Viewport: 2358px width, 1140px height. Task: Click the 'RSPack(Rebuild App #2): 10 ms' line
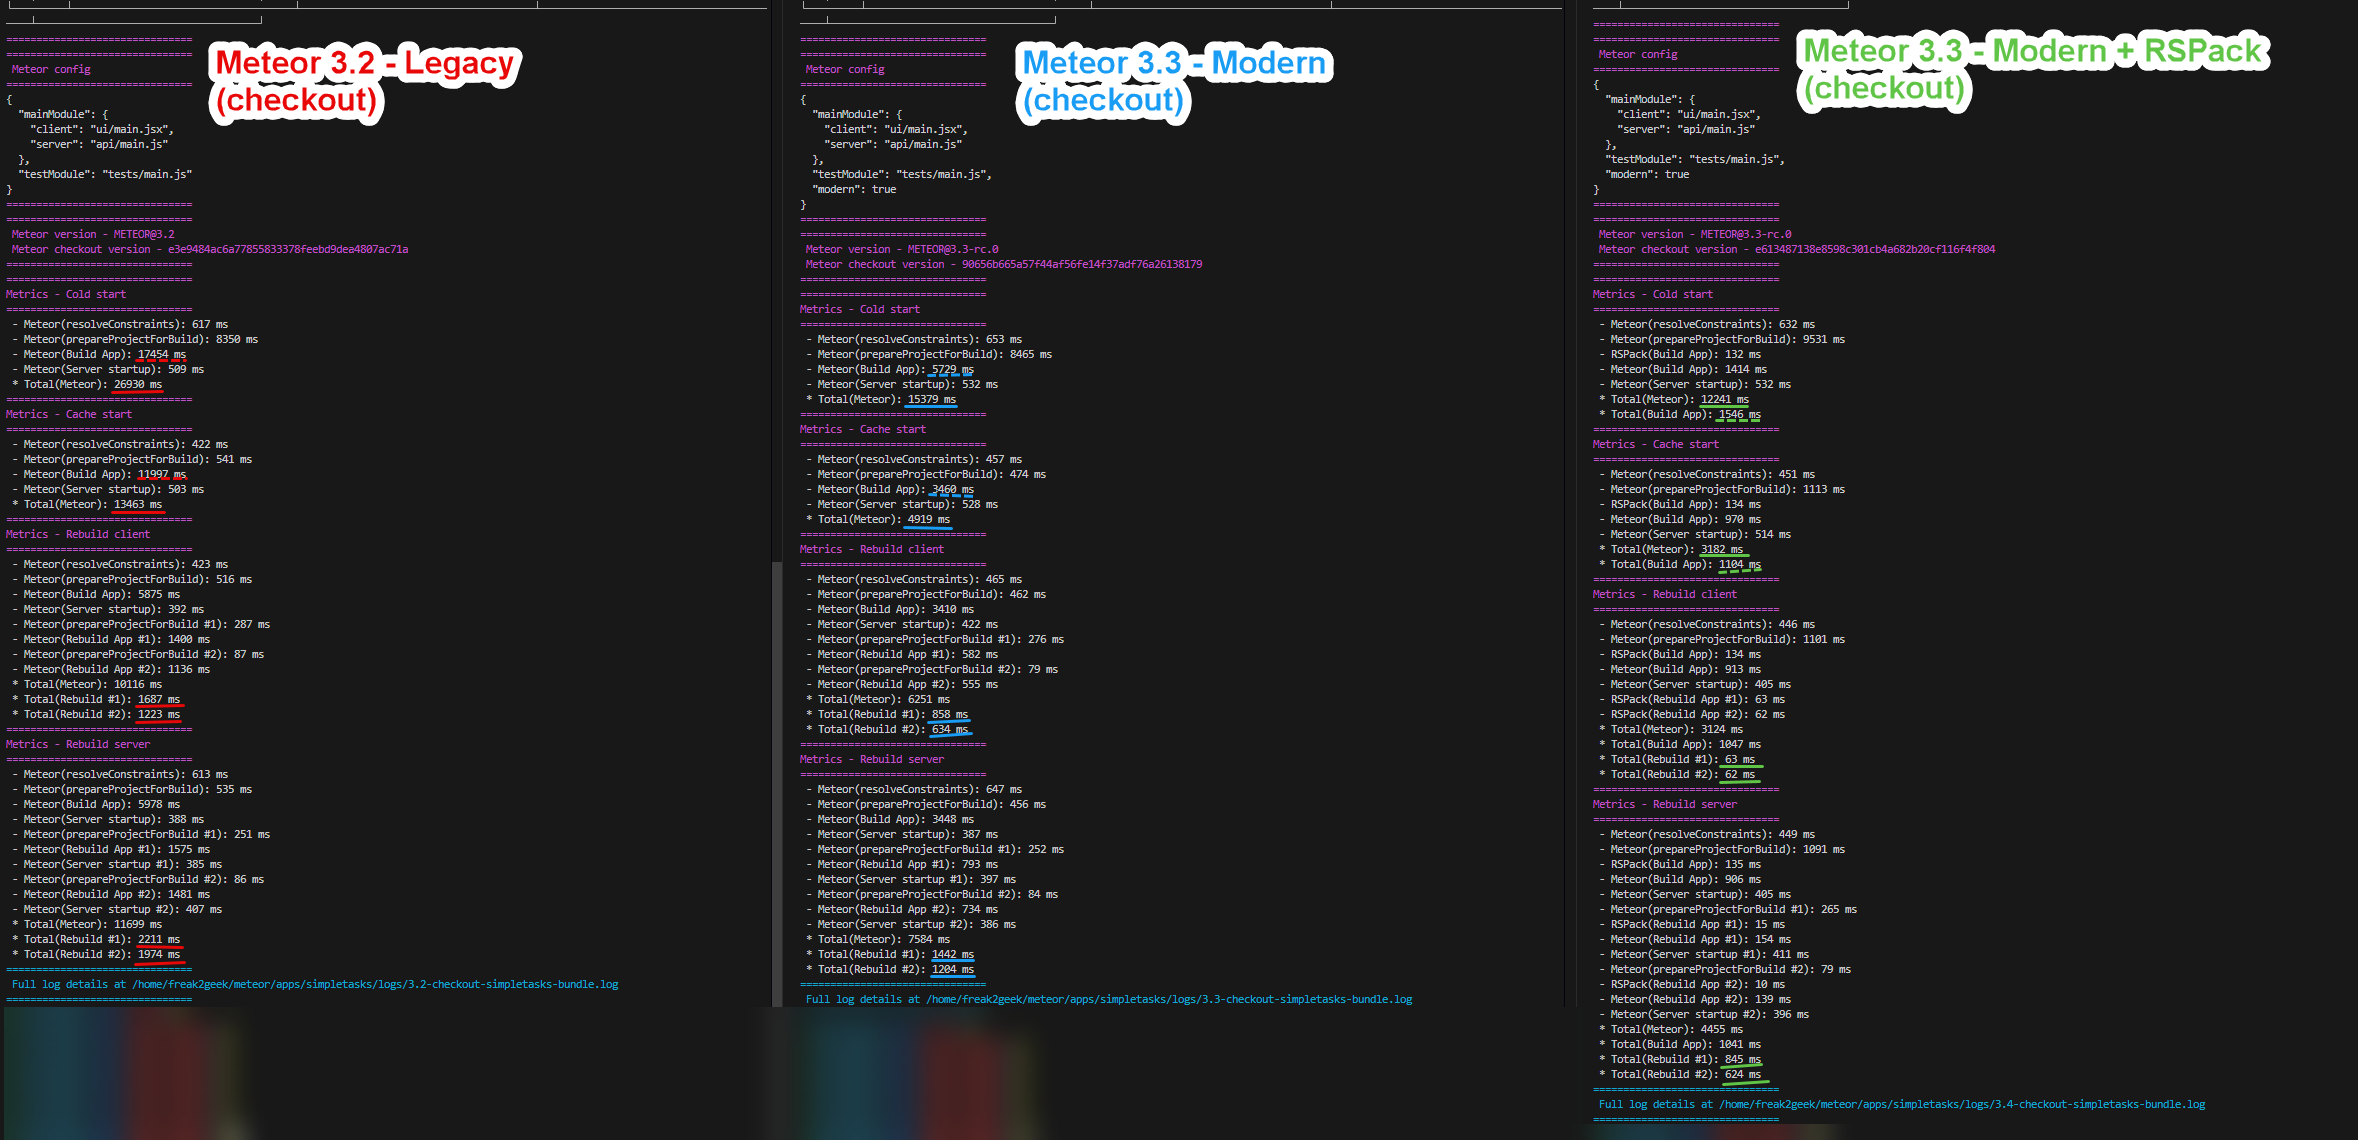click(1692, 984)
